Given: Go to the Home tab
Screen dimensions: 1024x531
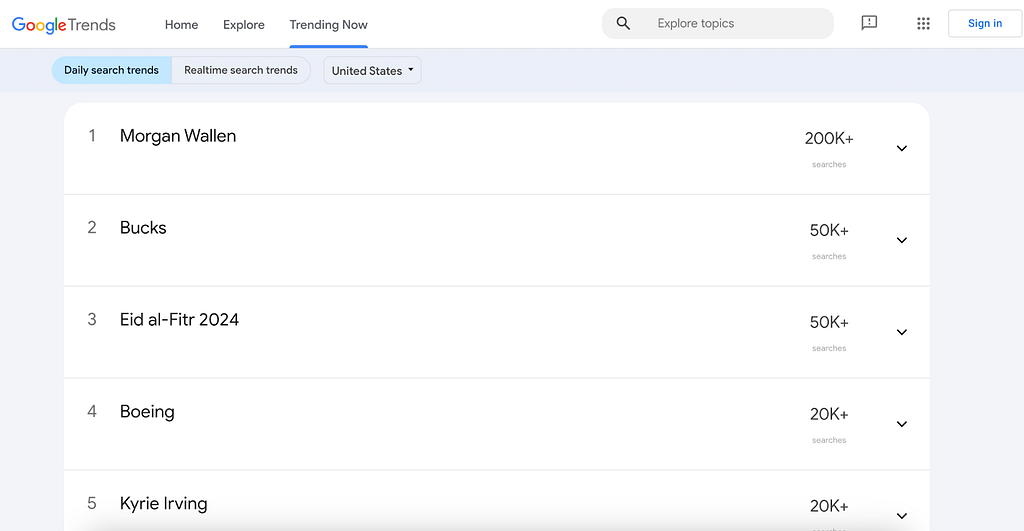Looking at the screenshot, I should click(x=182, y=25).
